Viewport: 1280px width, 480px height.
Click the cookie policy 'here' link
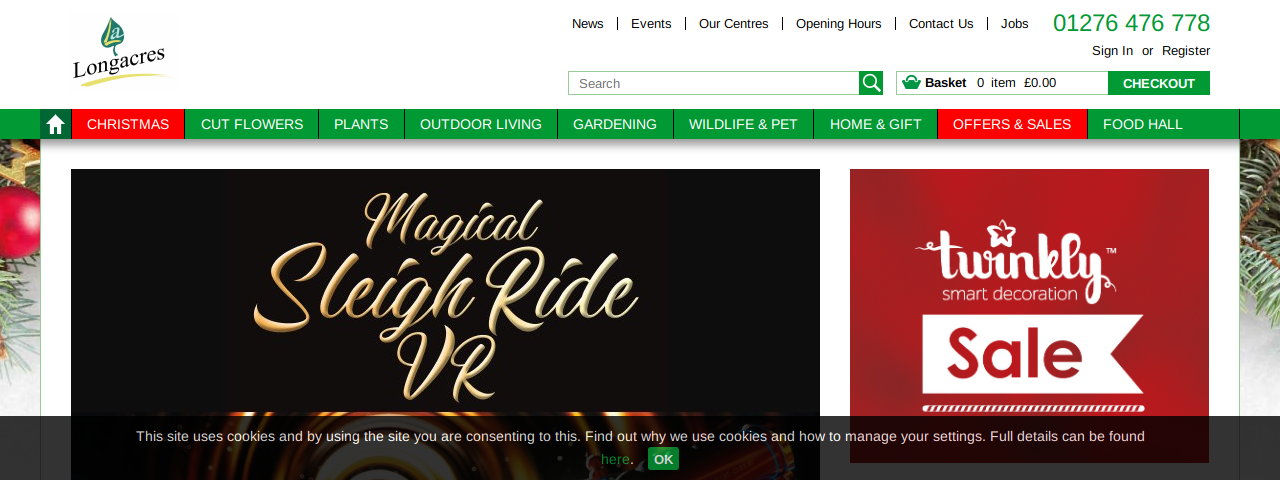pos(615,459)
